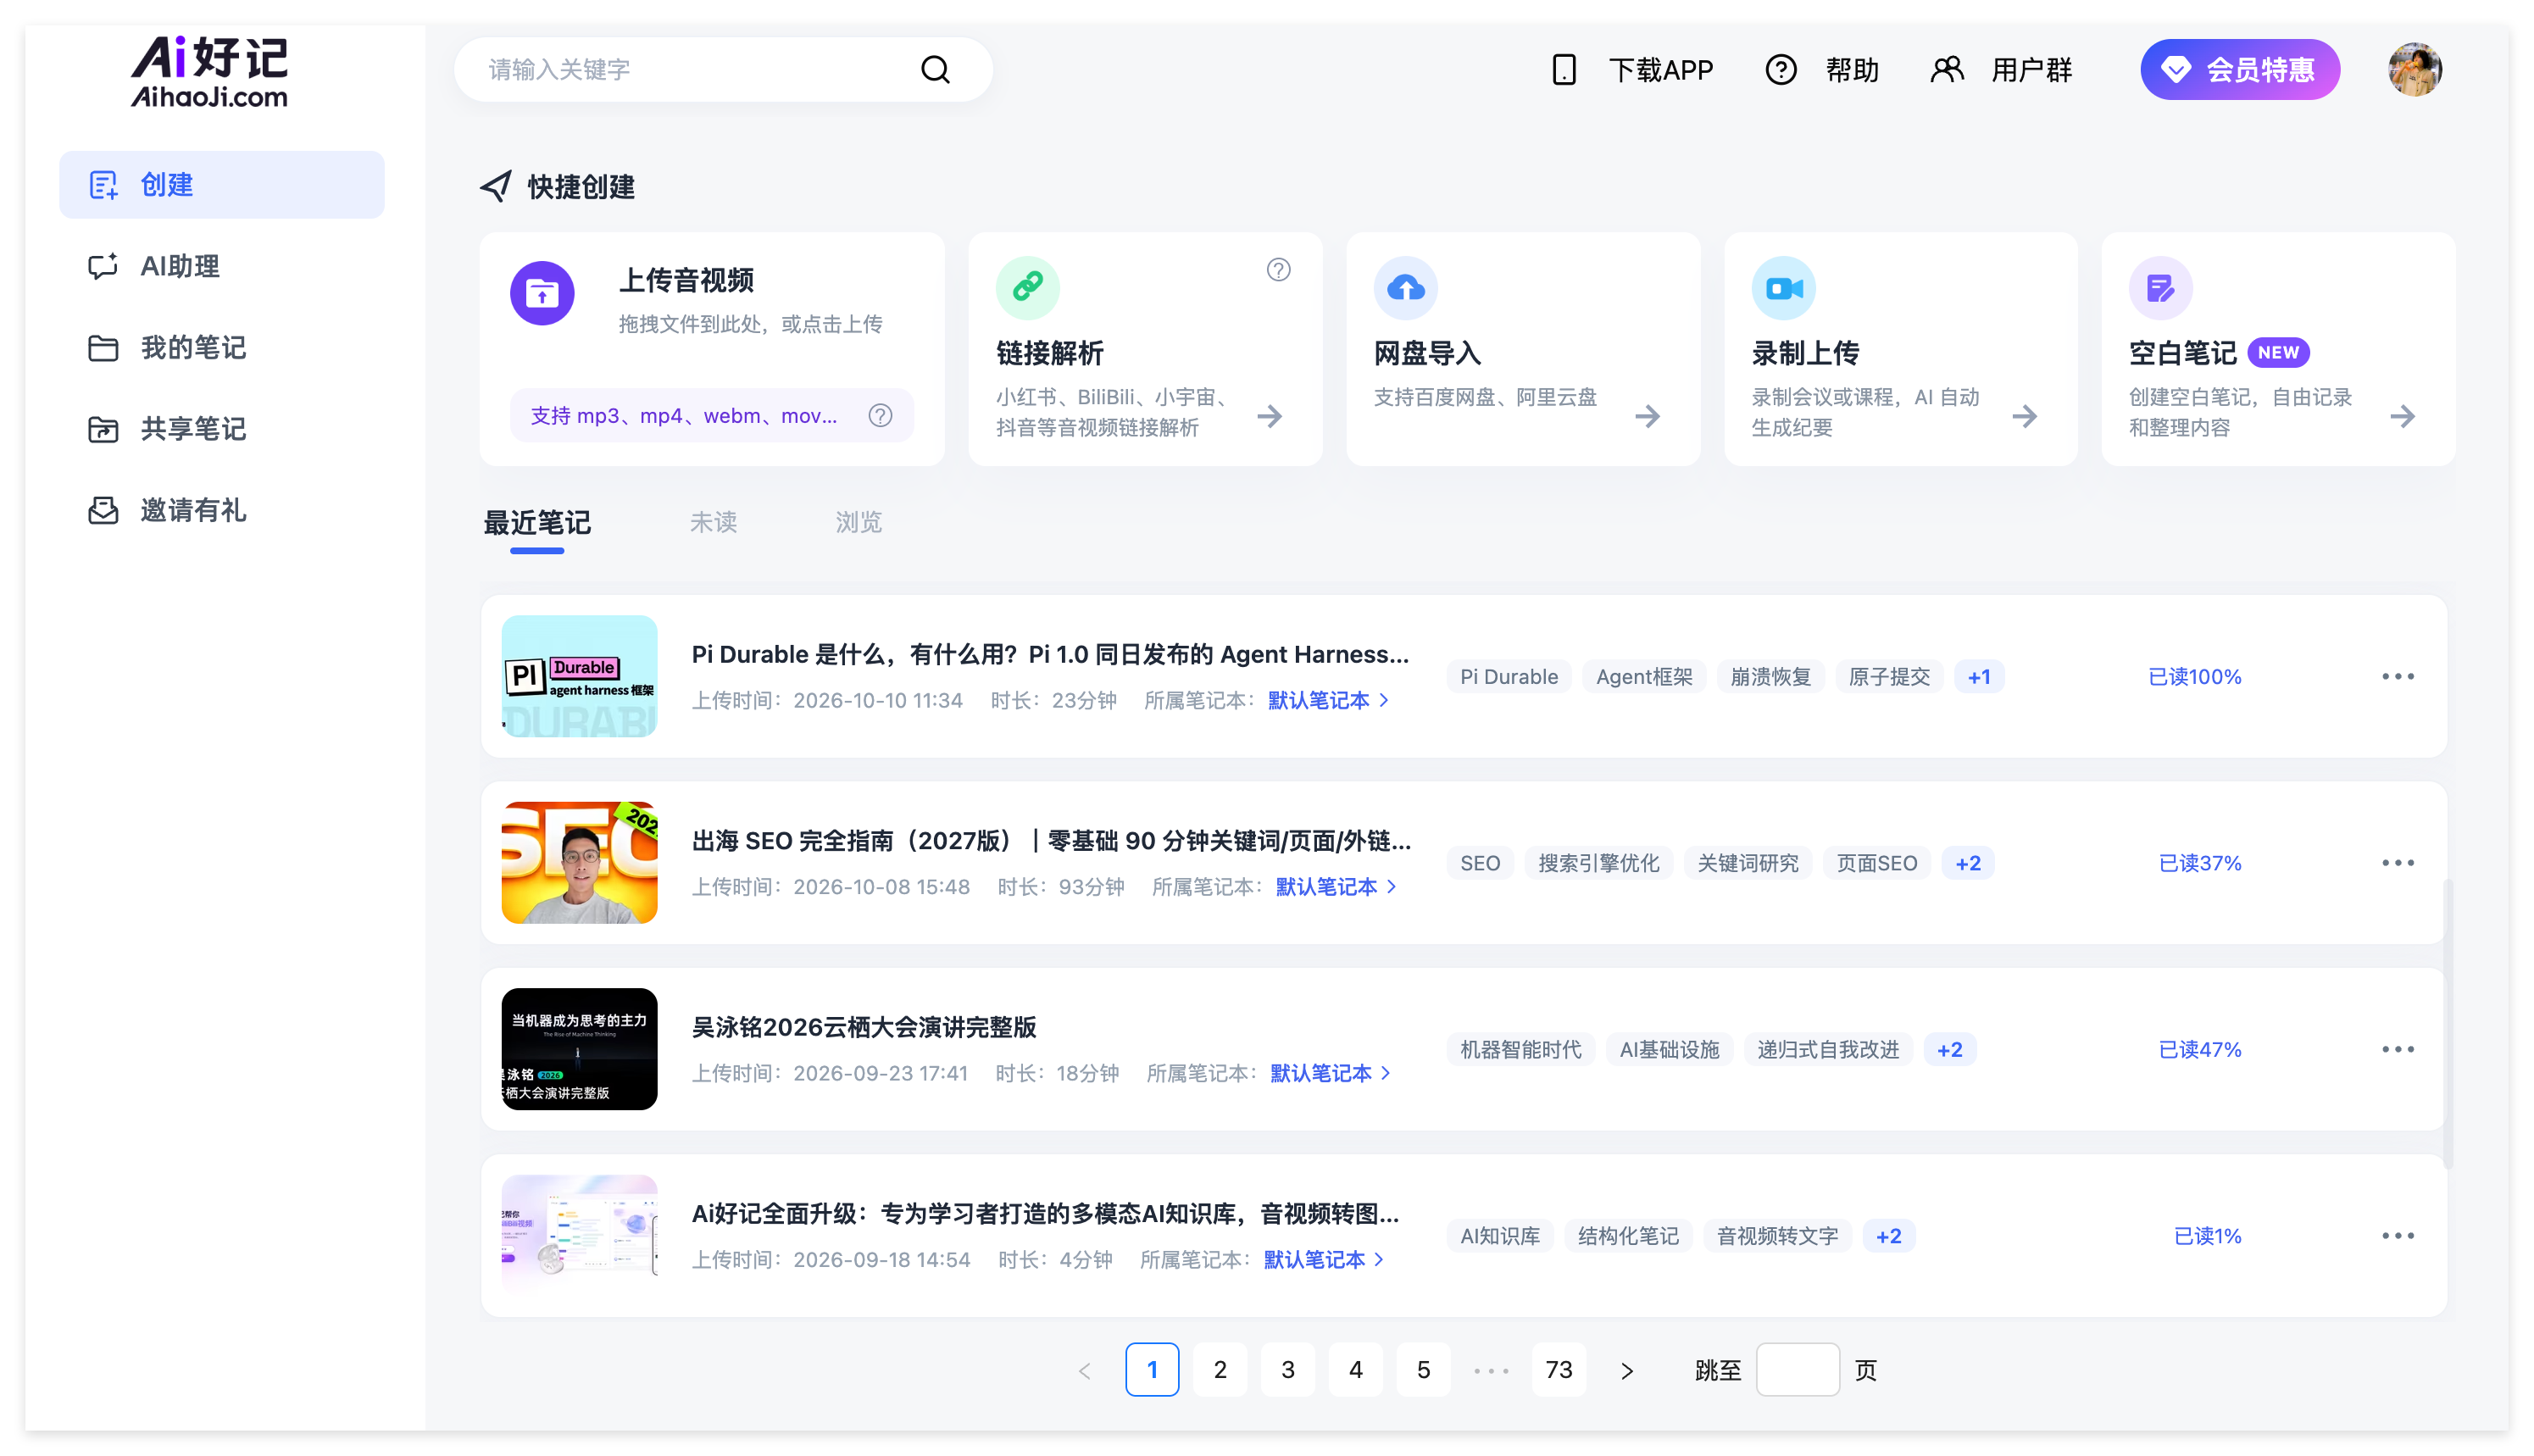Switch to the 未读 tab

[x=713, y=522]
